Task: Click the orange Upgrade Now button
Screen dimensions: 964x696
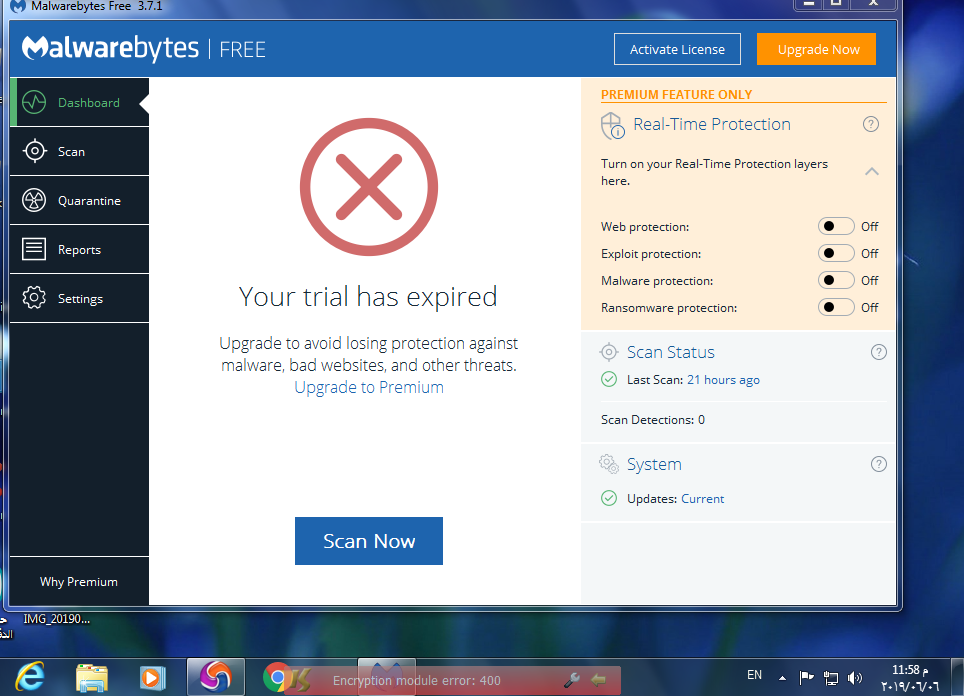Action: [x=816, y=49]
